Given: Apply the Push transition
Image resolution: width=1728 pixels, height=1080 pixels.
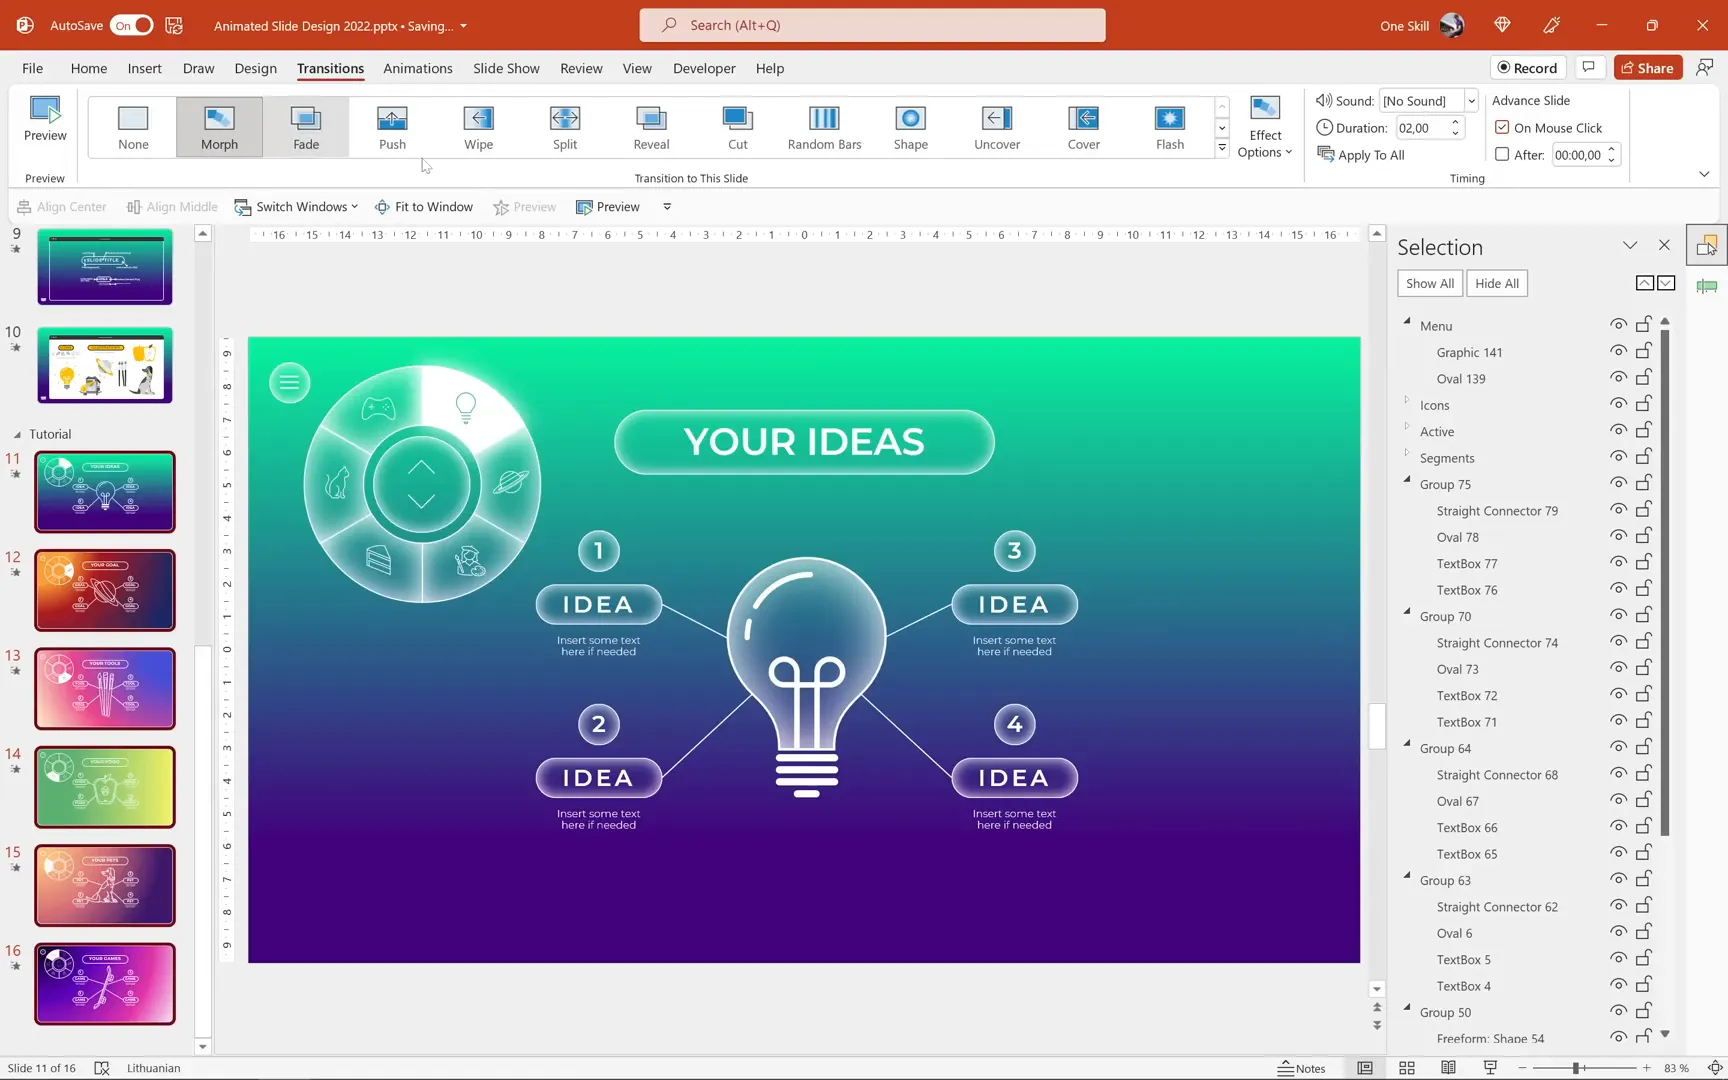Looking at the screenshot, I should (392, 127).
